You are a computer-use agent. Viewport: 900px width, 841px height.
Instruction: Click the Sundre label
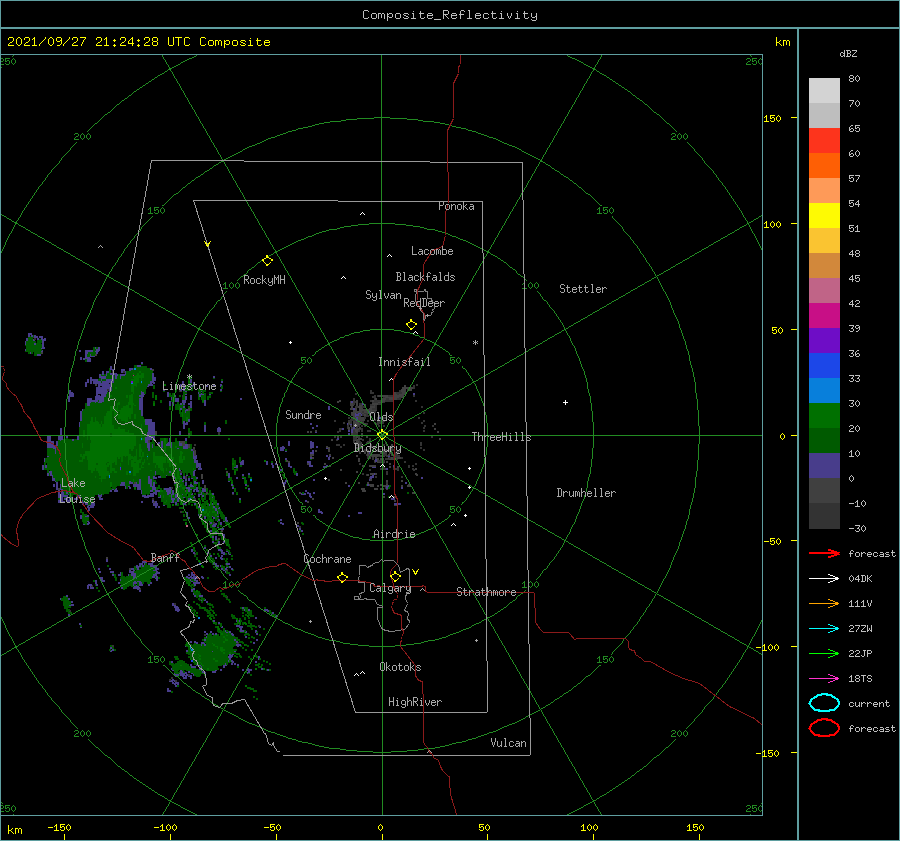[303, 414]
